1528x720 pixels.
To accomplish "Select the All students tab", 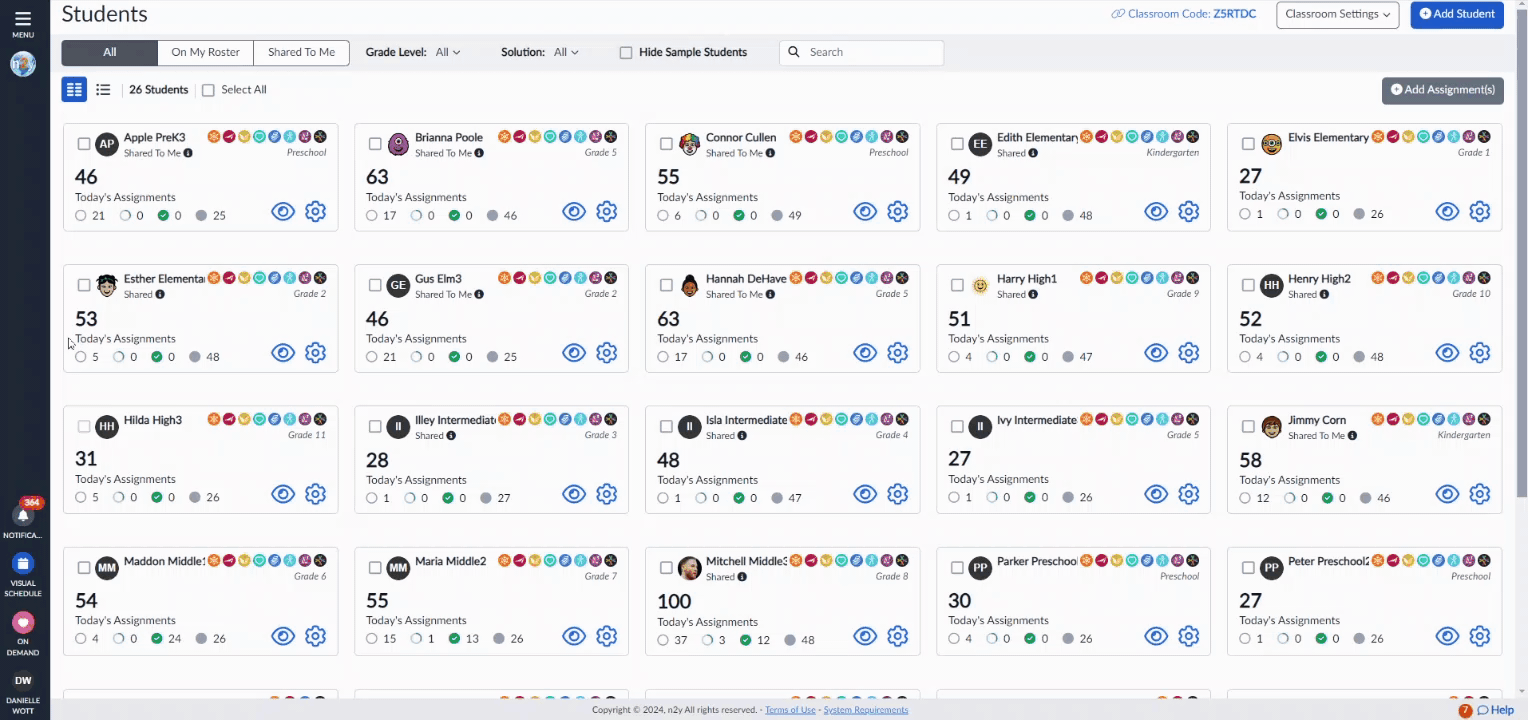I will coord(109,52).
